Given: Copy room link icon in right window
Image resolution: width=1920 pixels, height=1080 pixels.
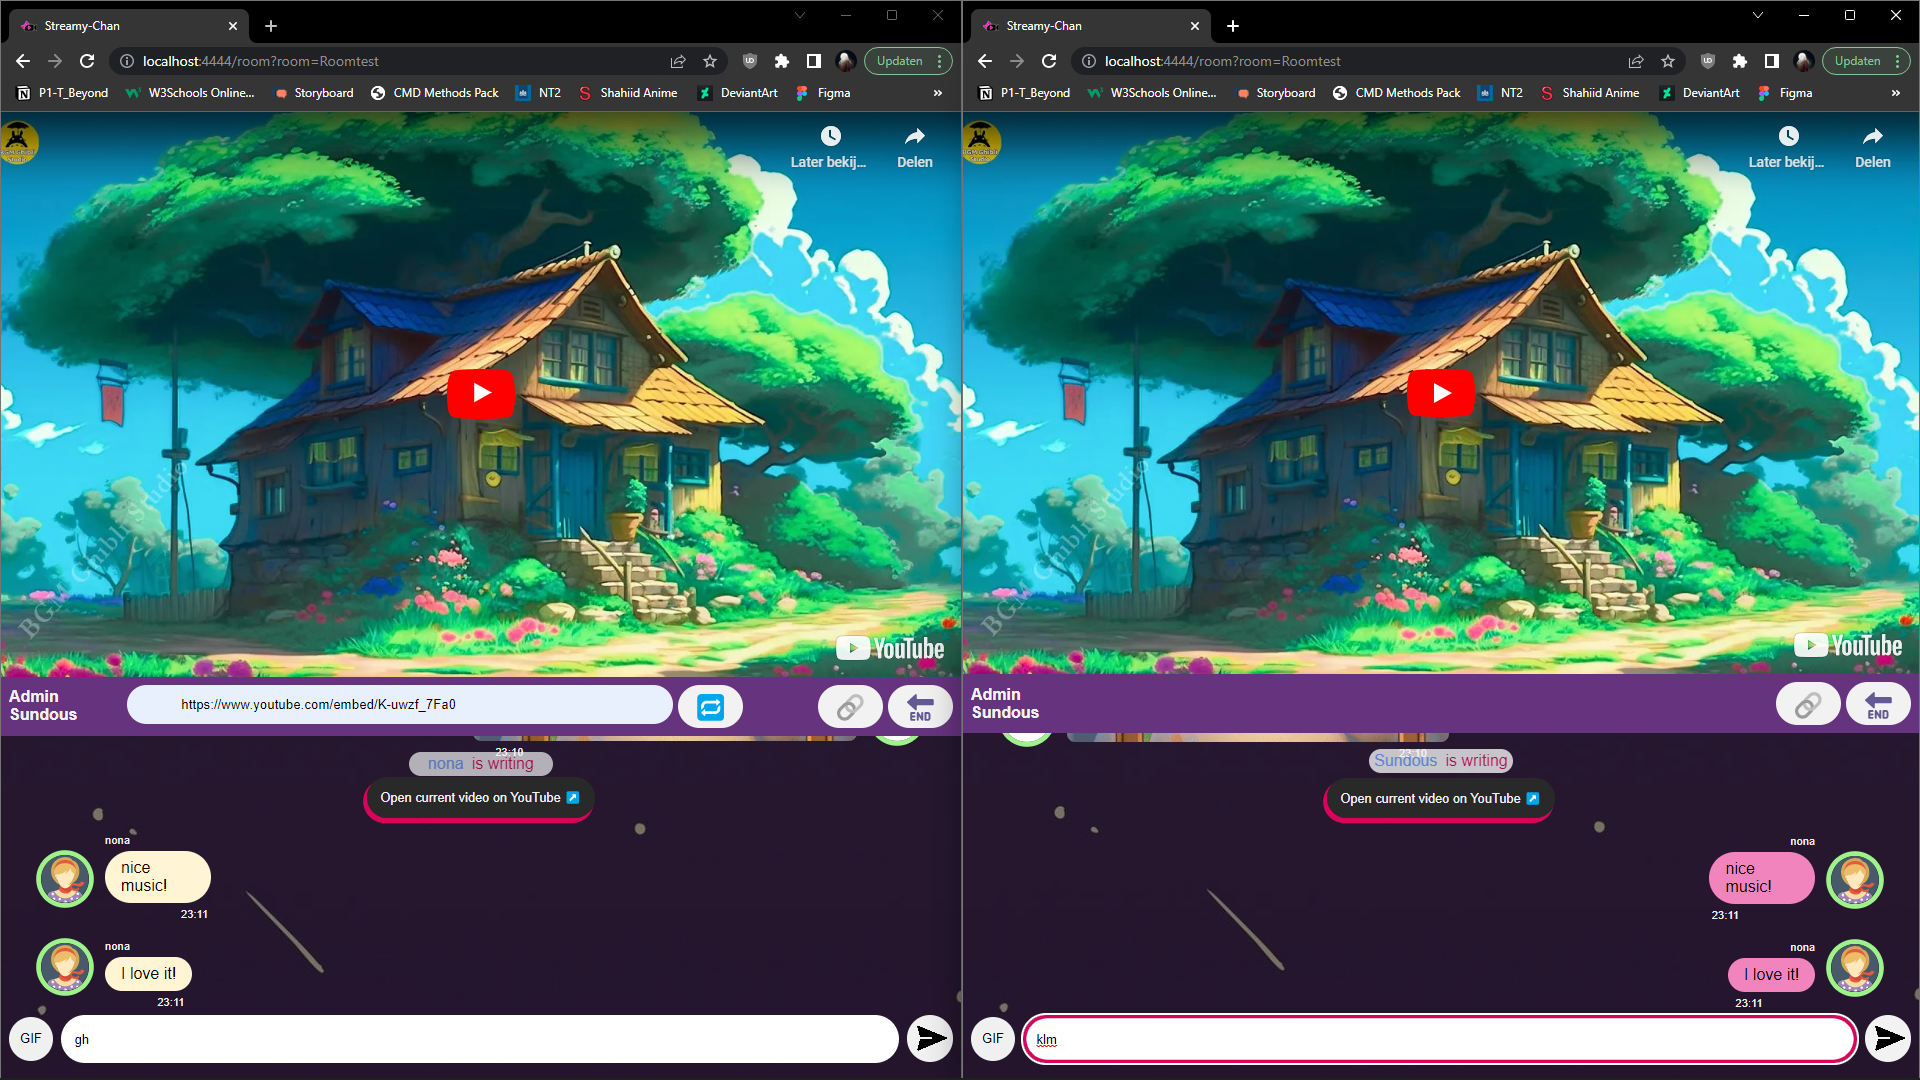Looking at the screenshot, I should (x=1808, y=705).
